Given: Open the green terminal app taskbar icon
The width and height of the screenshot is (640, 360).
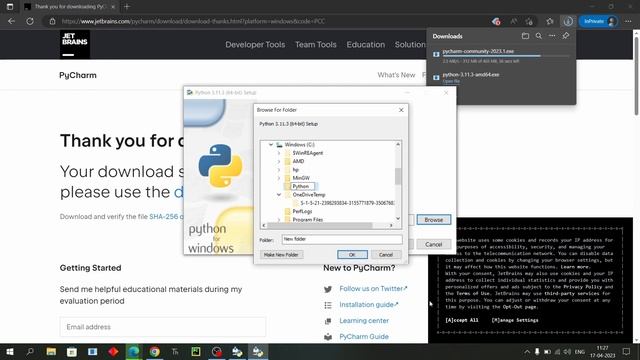Looking at the screenshot, I should (196, 351).
